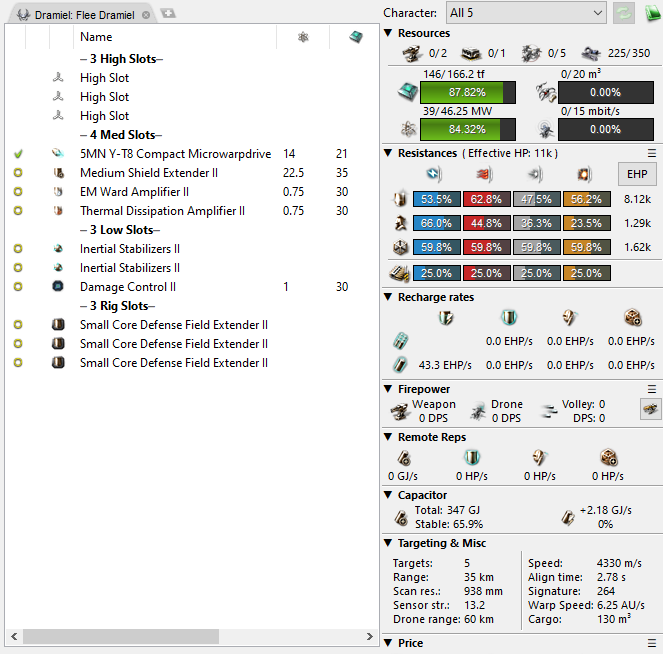This screenshot has height=654, width=663.
Task: Click the horizontal scrollbar thumb under fitting list
Action: pyautogui.click(x=121, y=636)
